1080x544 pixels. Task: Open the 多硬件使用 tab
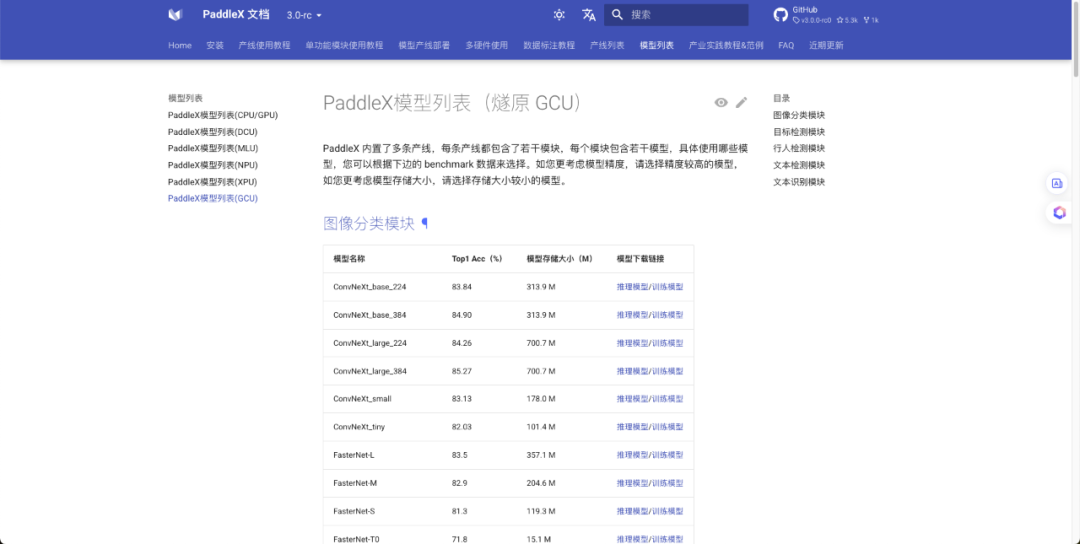pos(486,45)
